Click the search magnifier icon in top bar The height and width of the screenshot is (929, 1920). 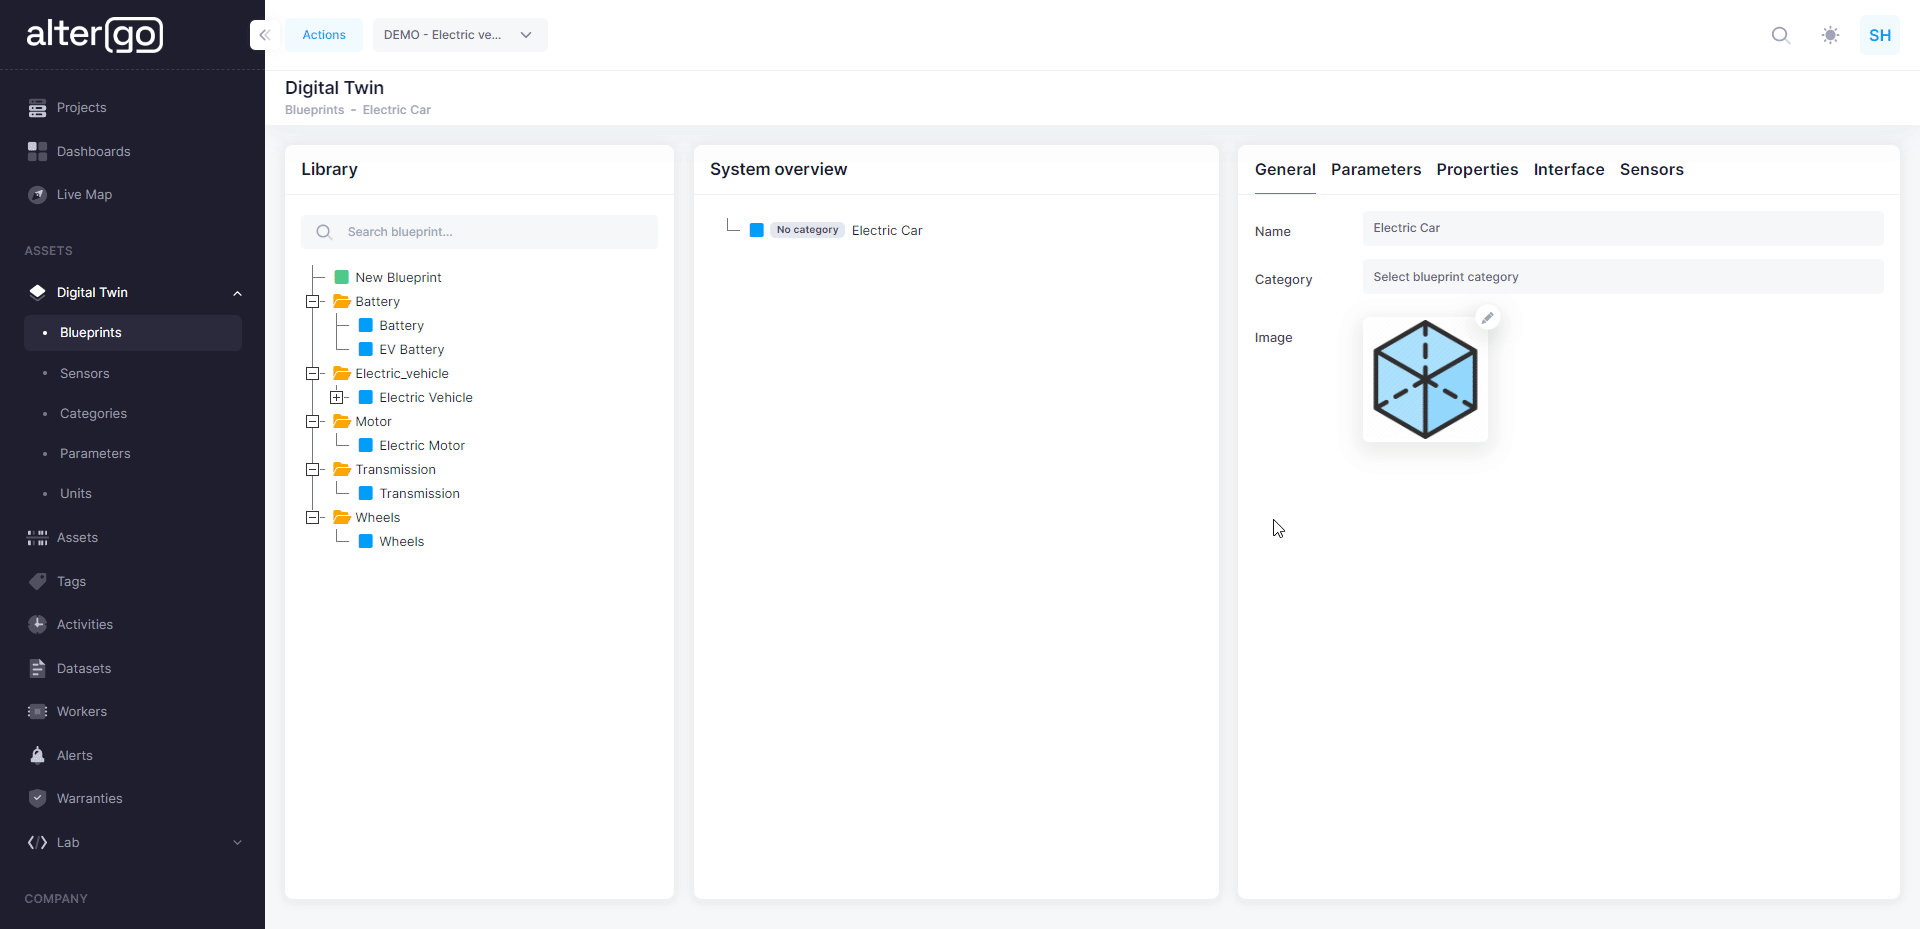(1780, 35)
